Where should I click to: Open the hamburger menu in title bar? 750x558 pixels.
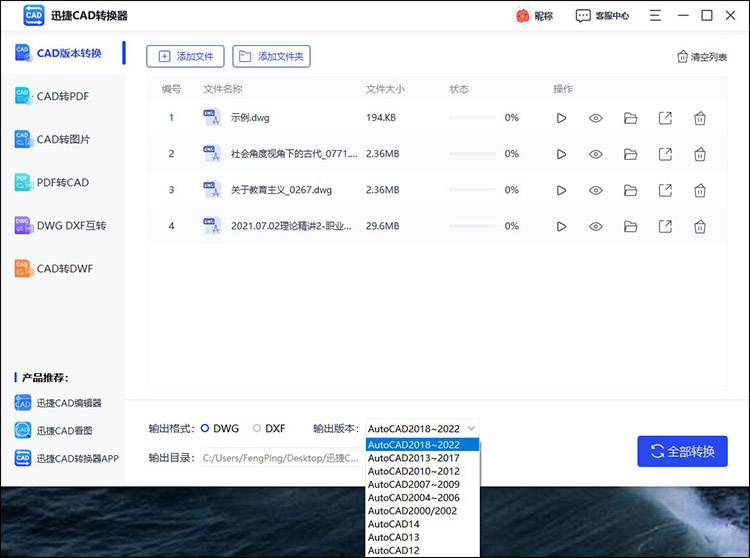[655, 16]
